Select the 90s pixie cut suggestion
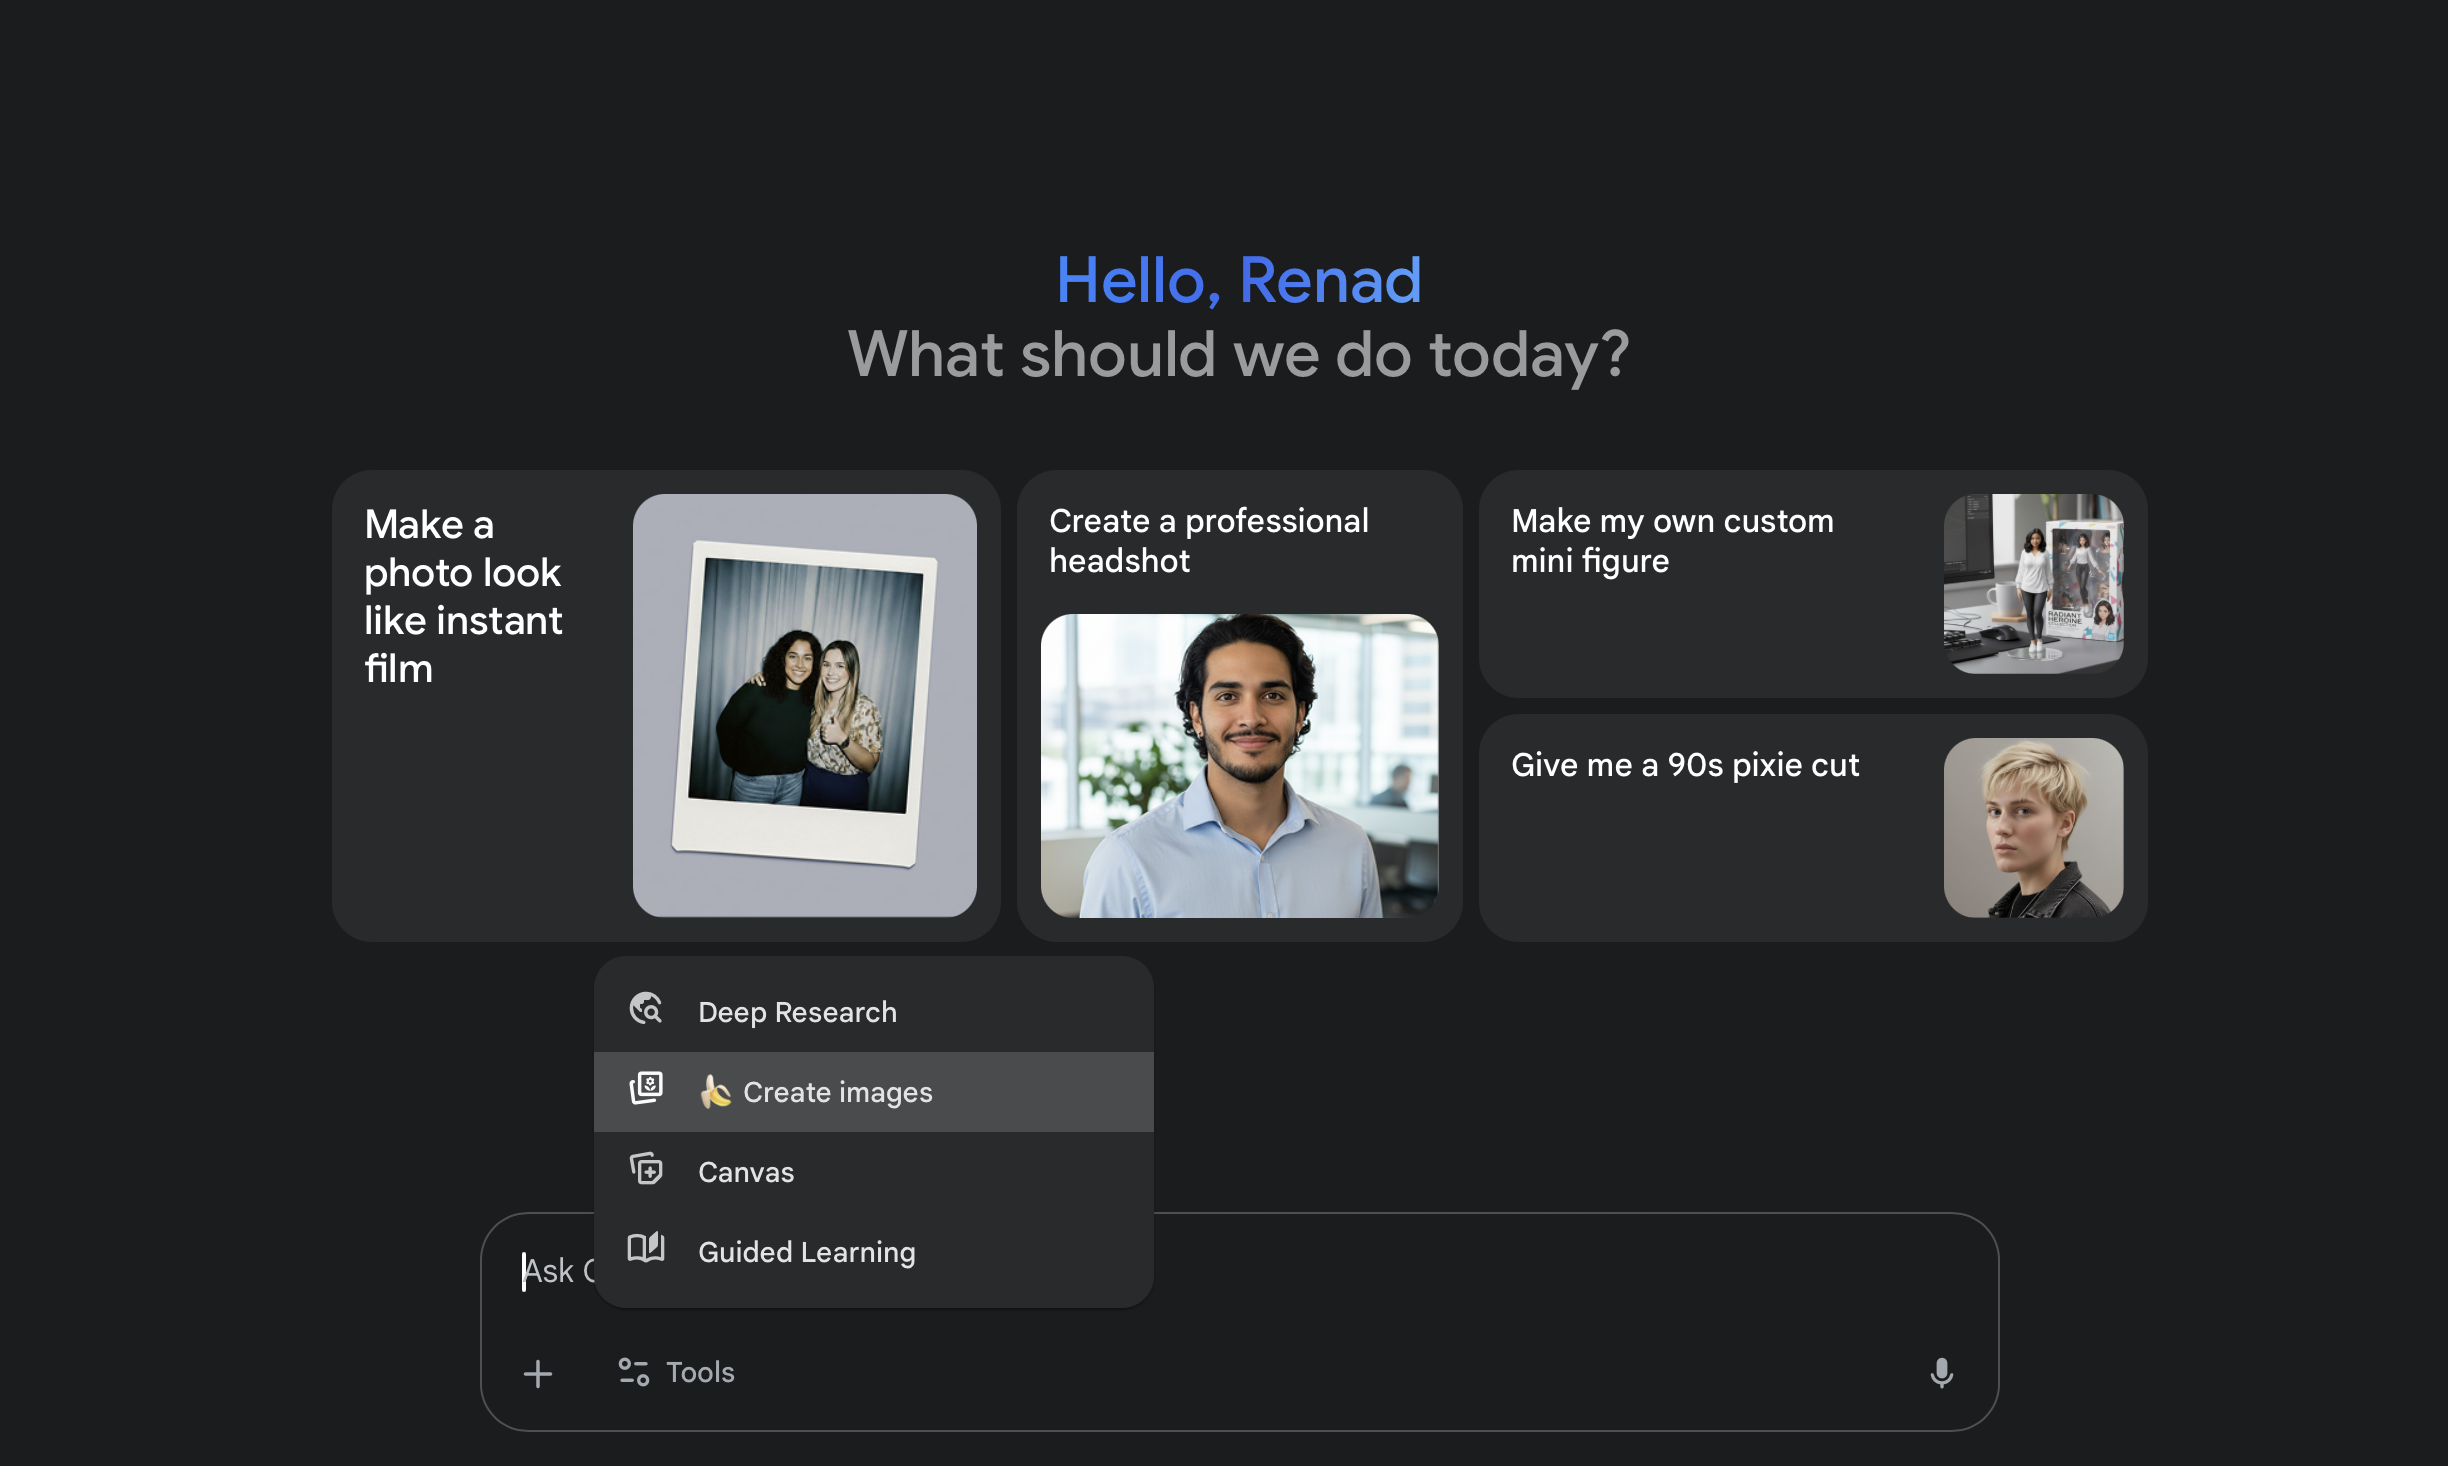The height and width of the screenshot is (1466, 2448). pyautogui.click(x=1684, y=765)
